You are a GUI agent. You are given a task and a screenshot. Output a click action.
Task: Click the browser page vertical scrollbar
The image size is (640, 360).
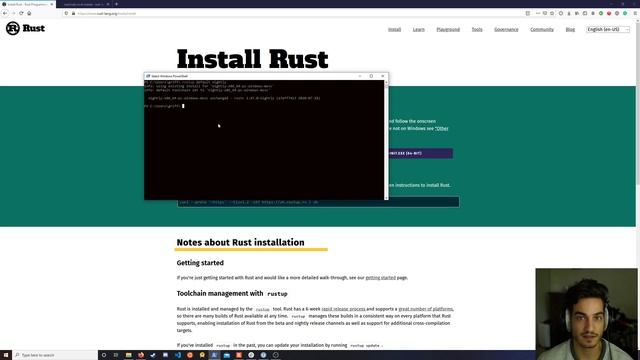pos(638,184)
